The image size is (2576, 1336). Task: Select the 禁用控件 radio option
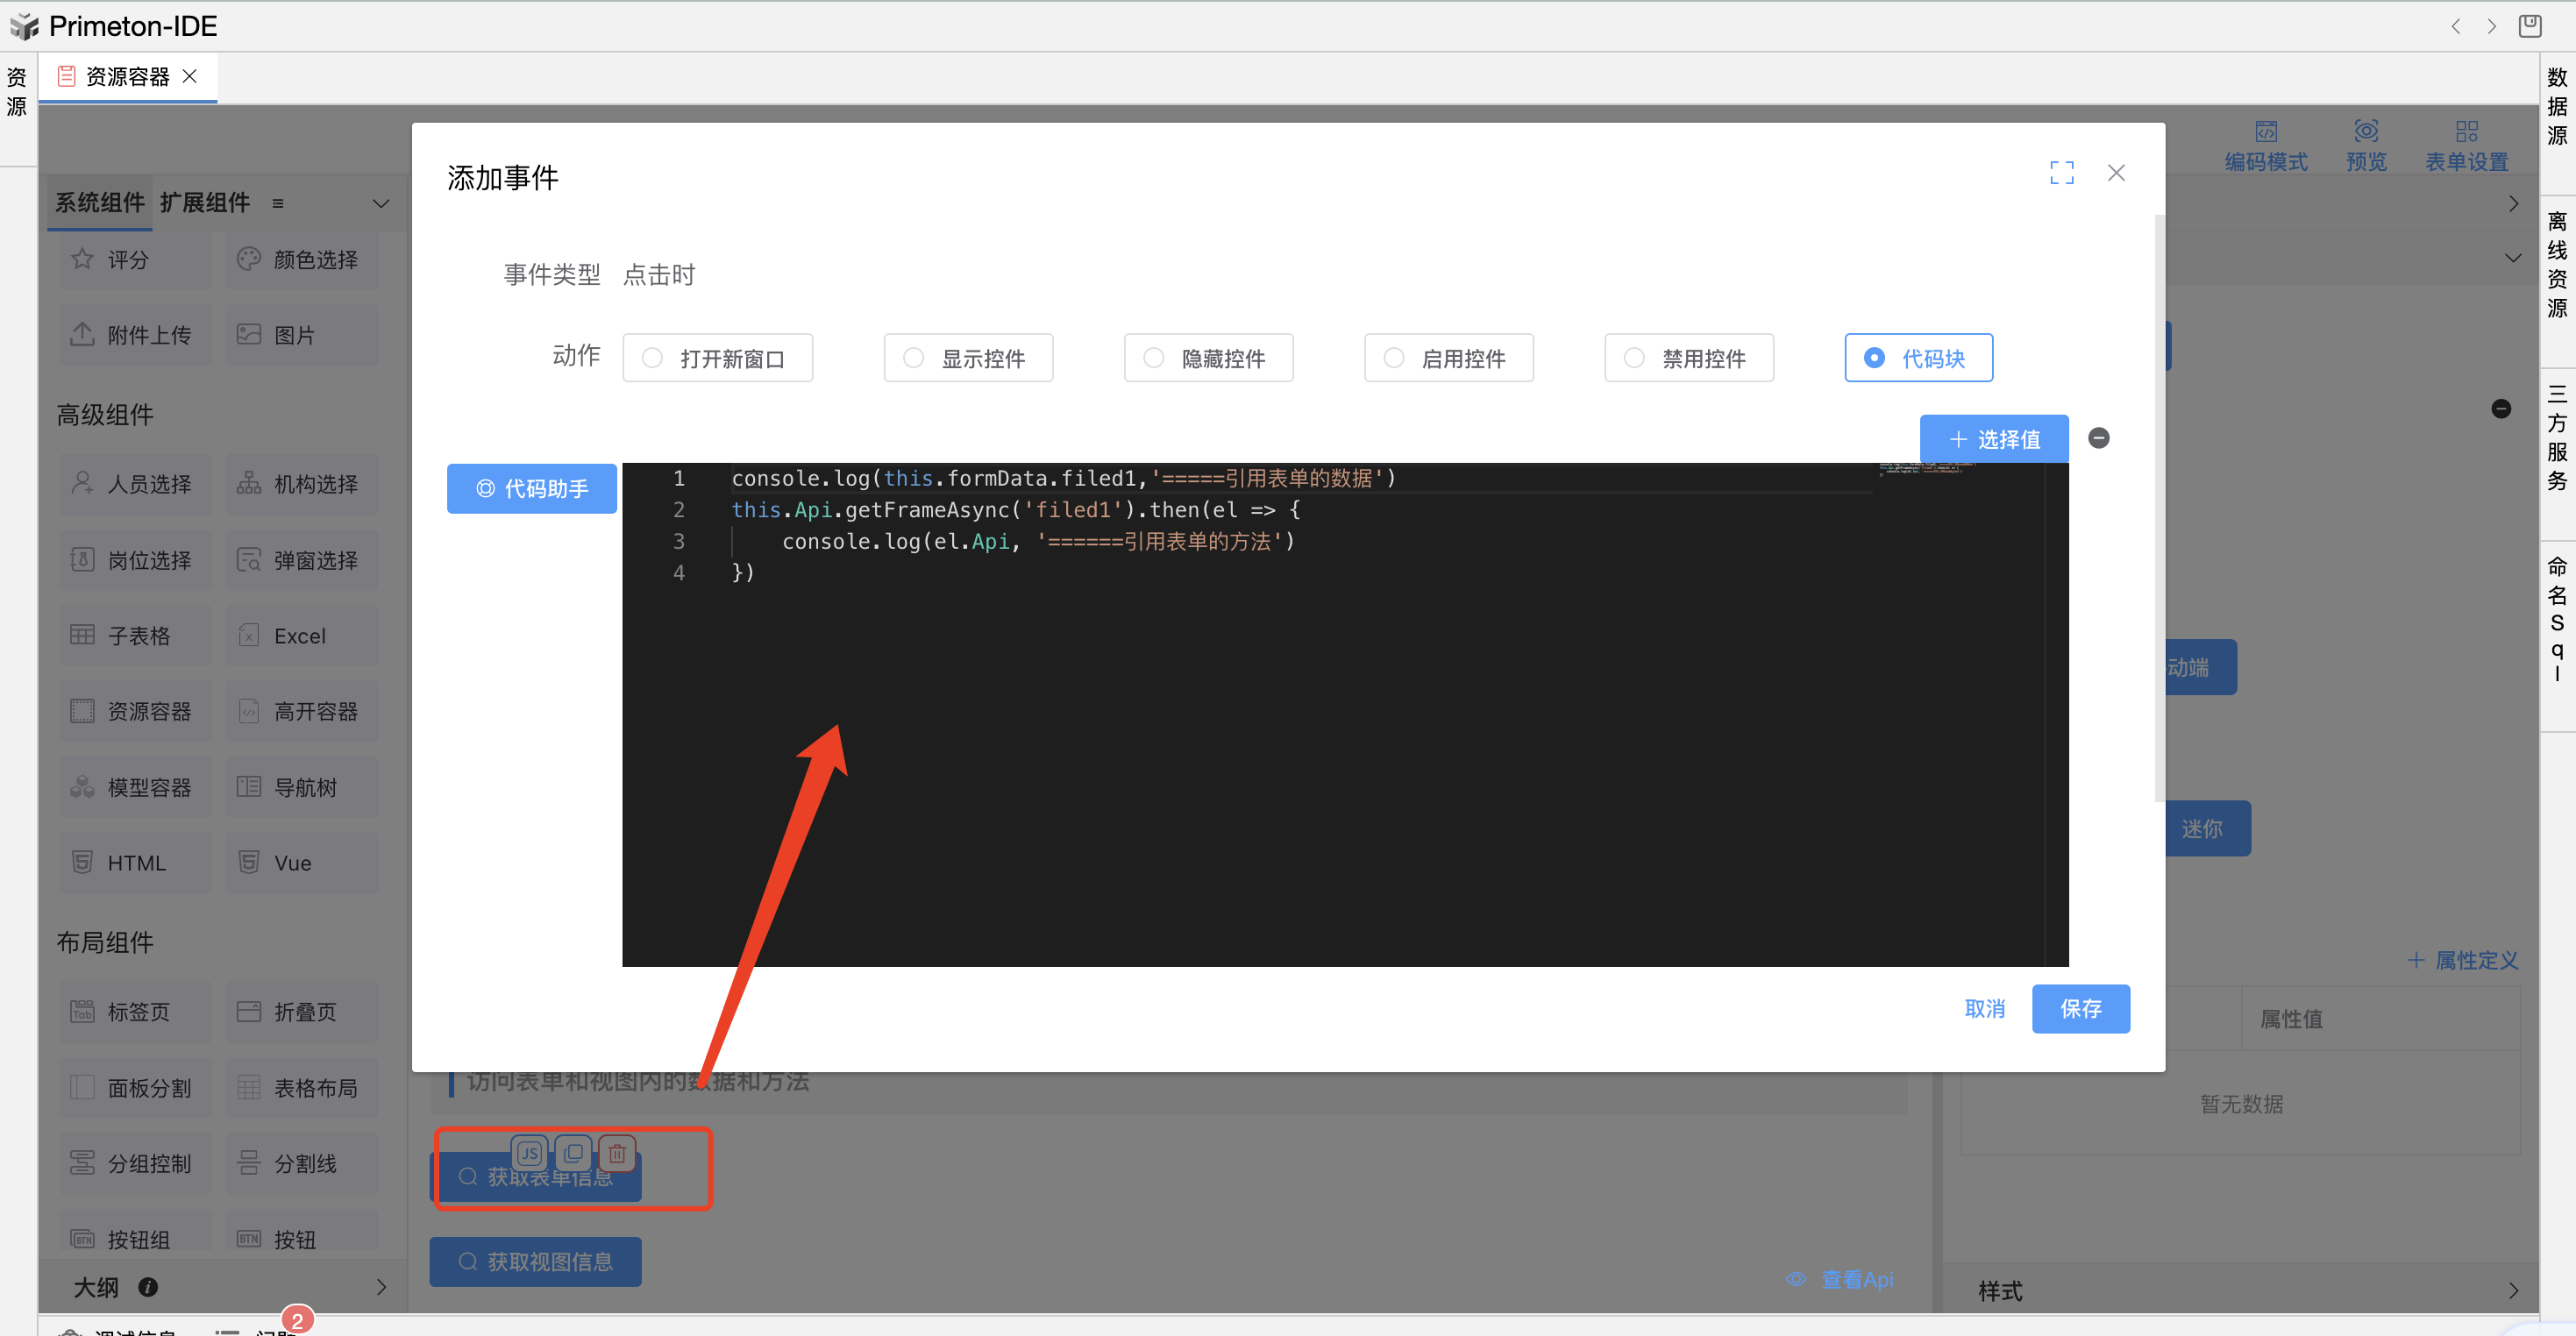pos(1634,358)
